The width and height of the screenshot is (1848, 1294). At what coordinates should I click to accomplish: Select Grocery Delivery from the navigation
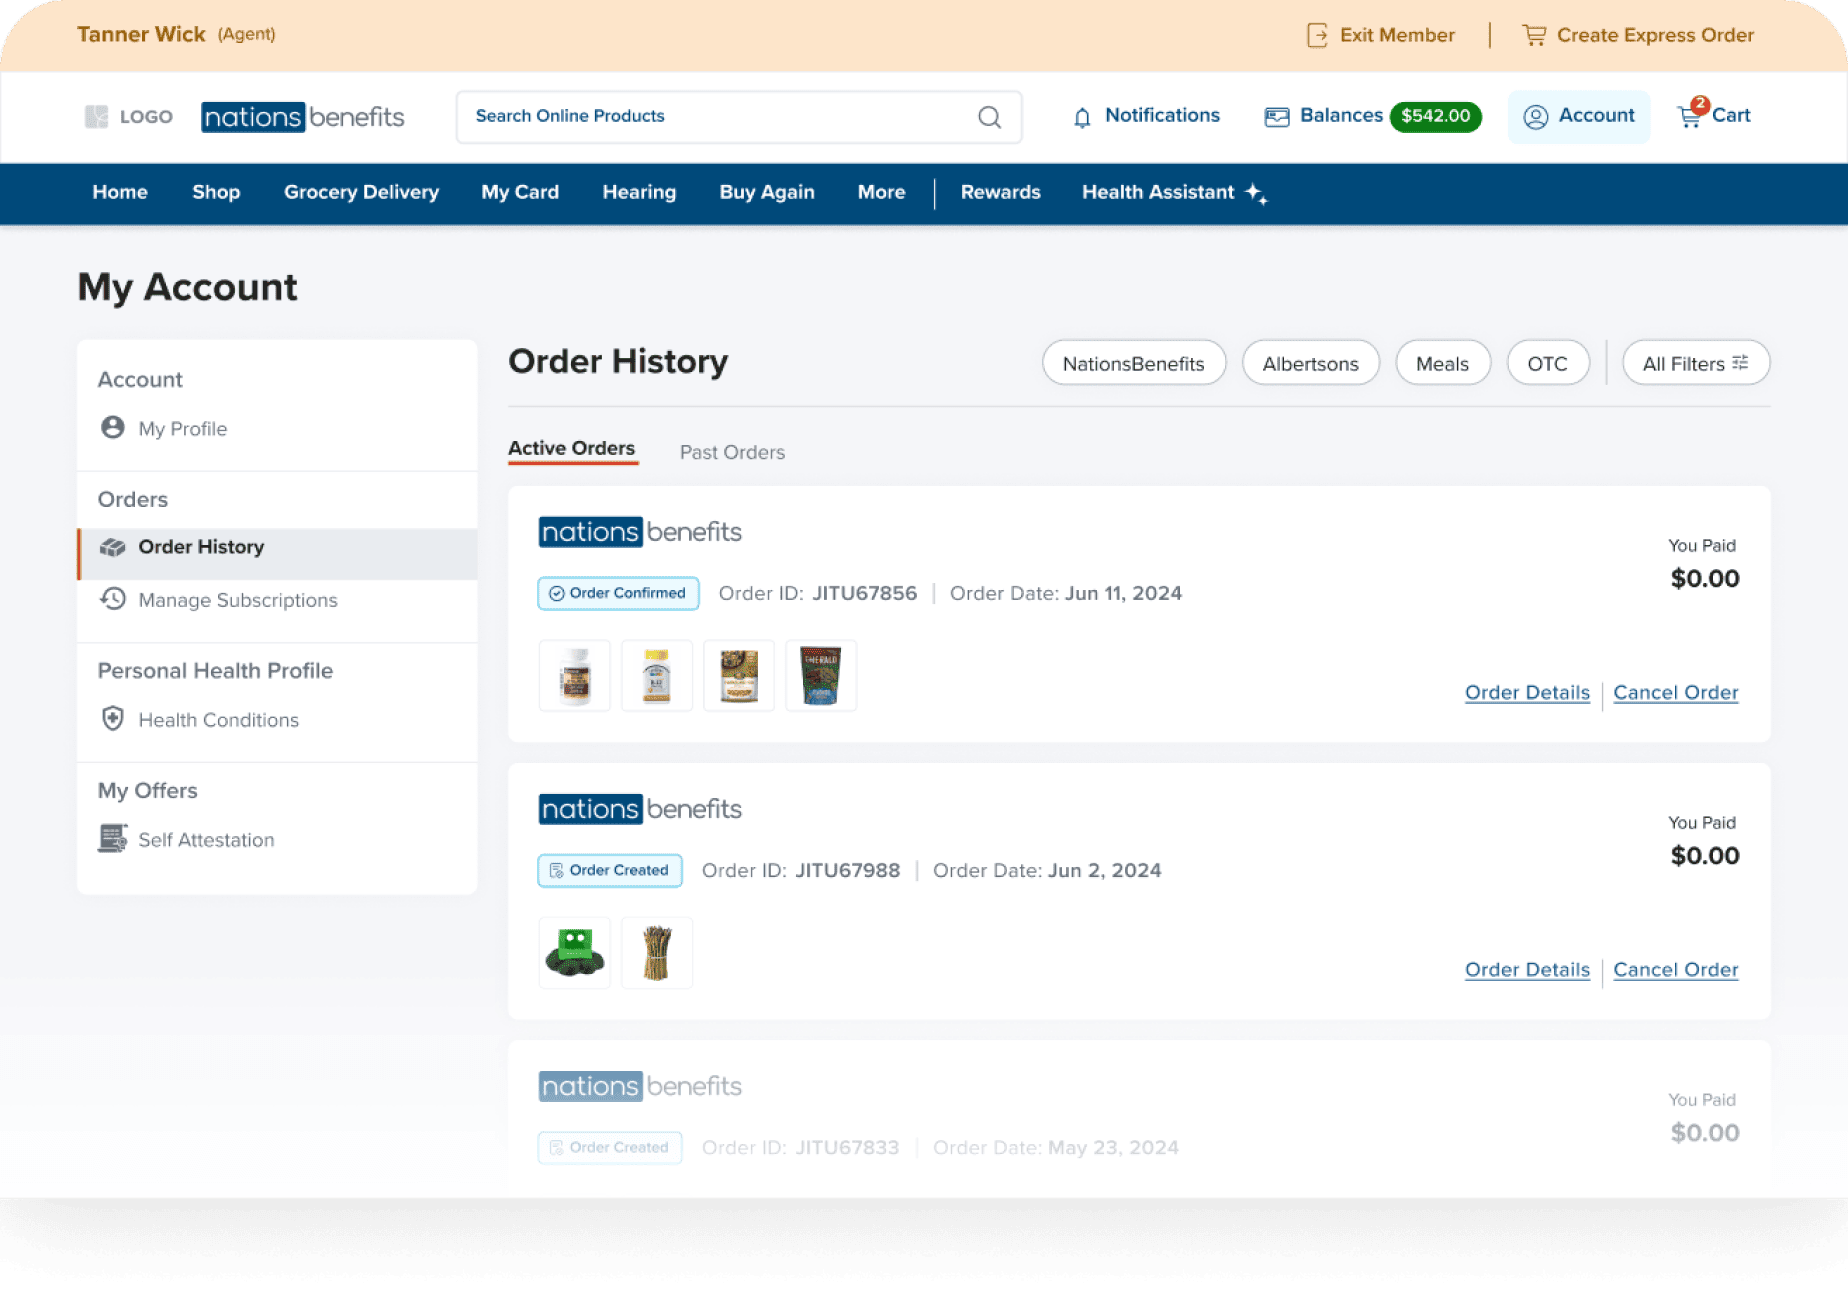360,192
